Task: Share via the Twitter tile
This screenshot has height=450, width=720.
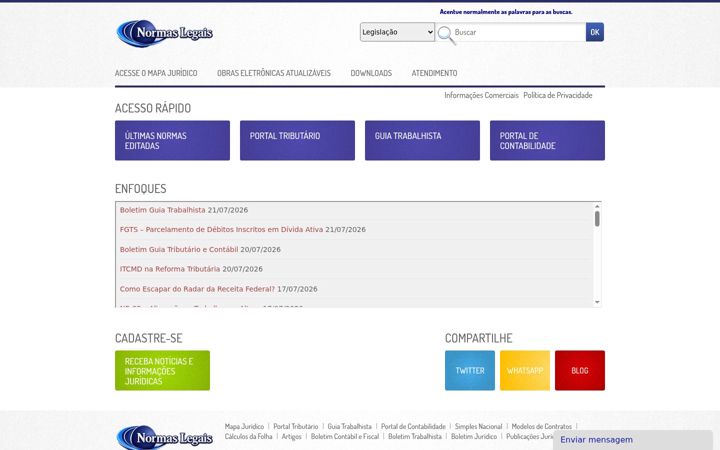Action: [470, 371]
